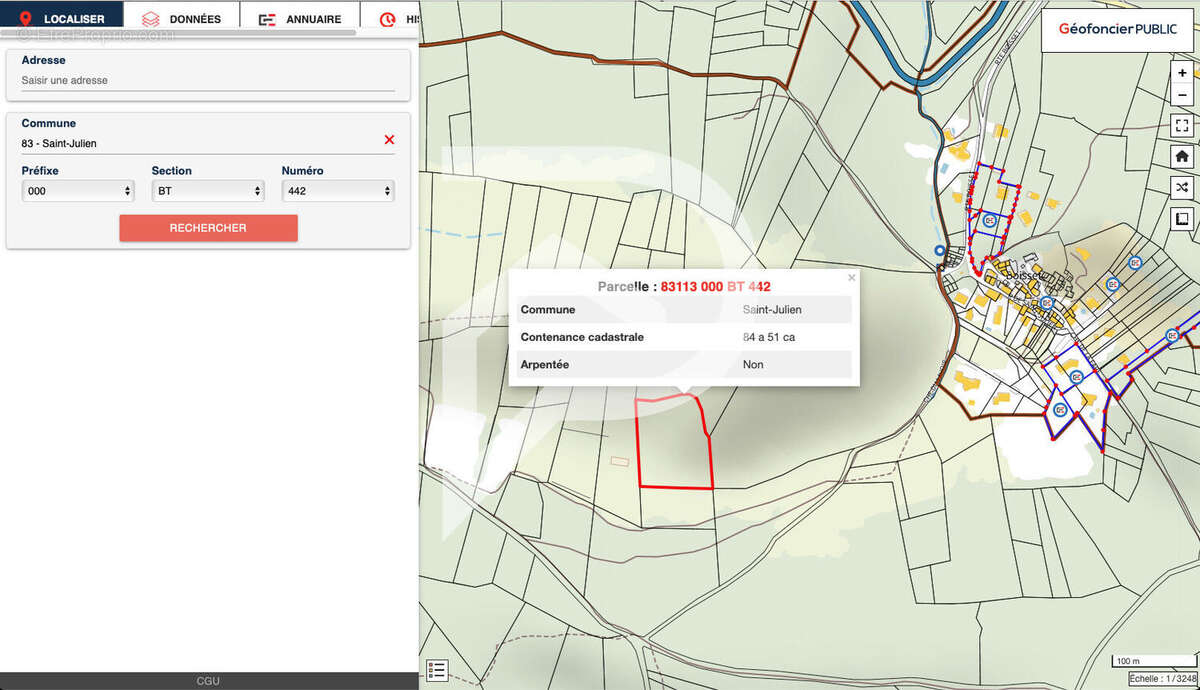Viewport: 1200px width, 690px height.
Task: Open the Annuaire tab
Action: point(300,19)
